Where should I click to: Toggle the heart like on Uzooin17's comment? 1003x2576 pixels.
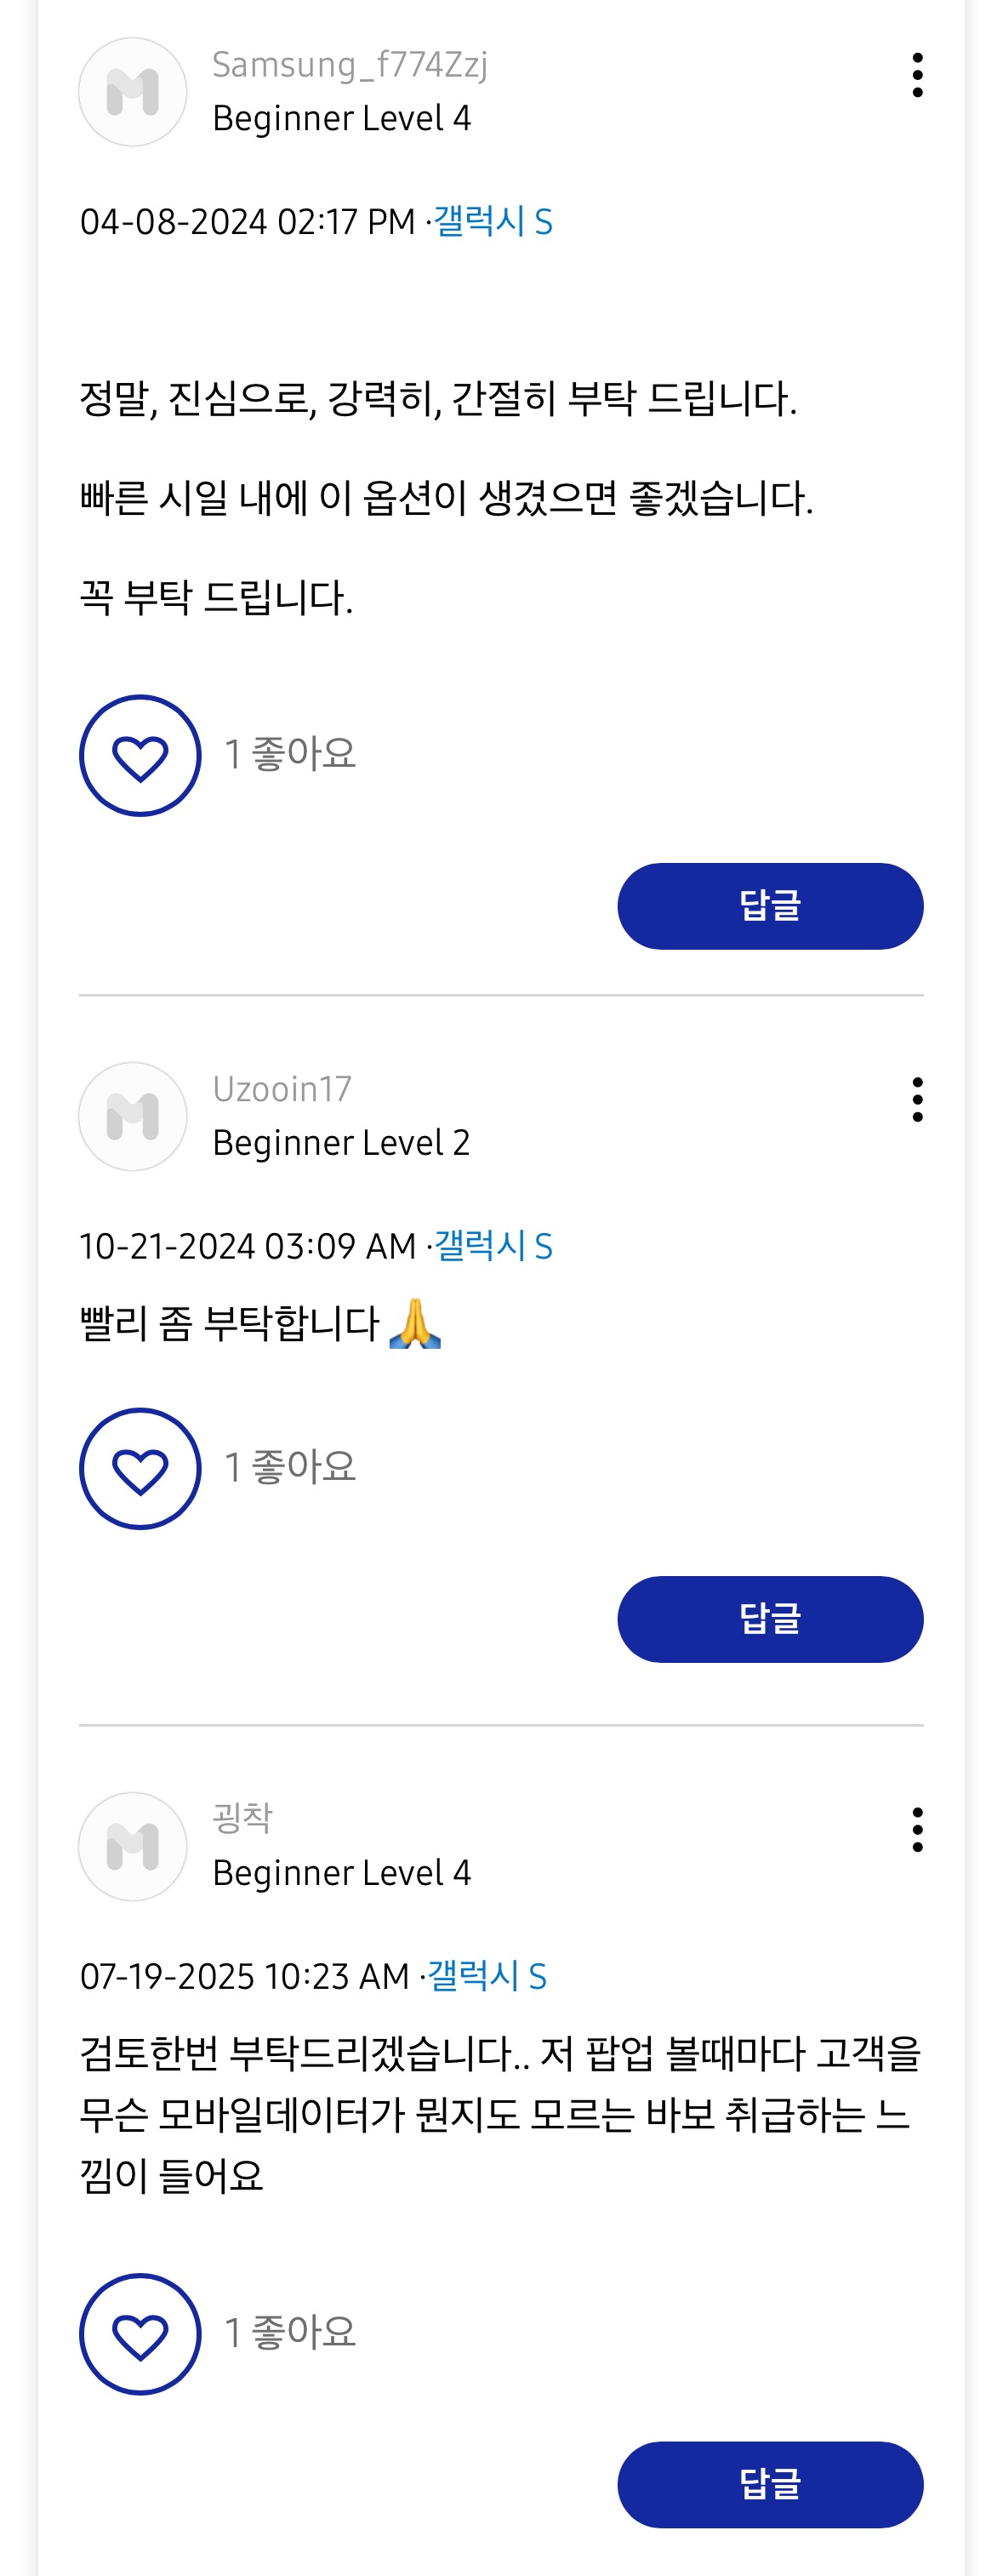tap(140, 1469)
